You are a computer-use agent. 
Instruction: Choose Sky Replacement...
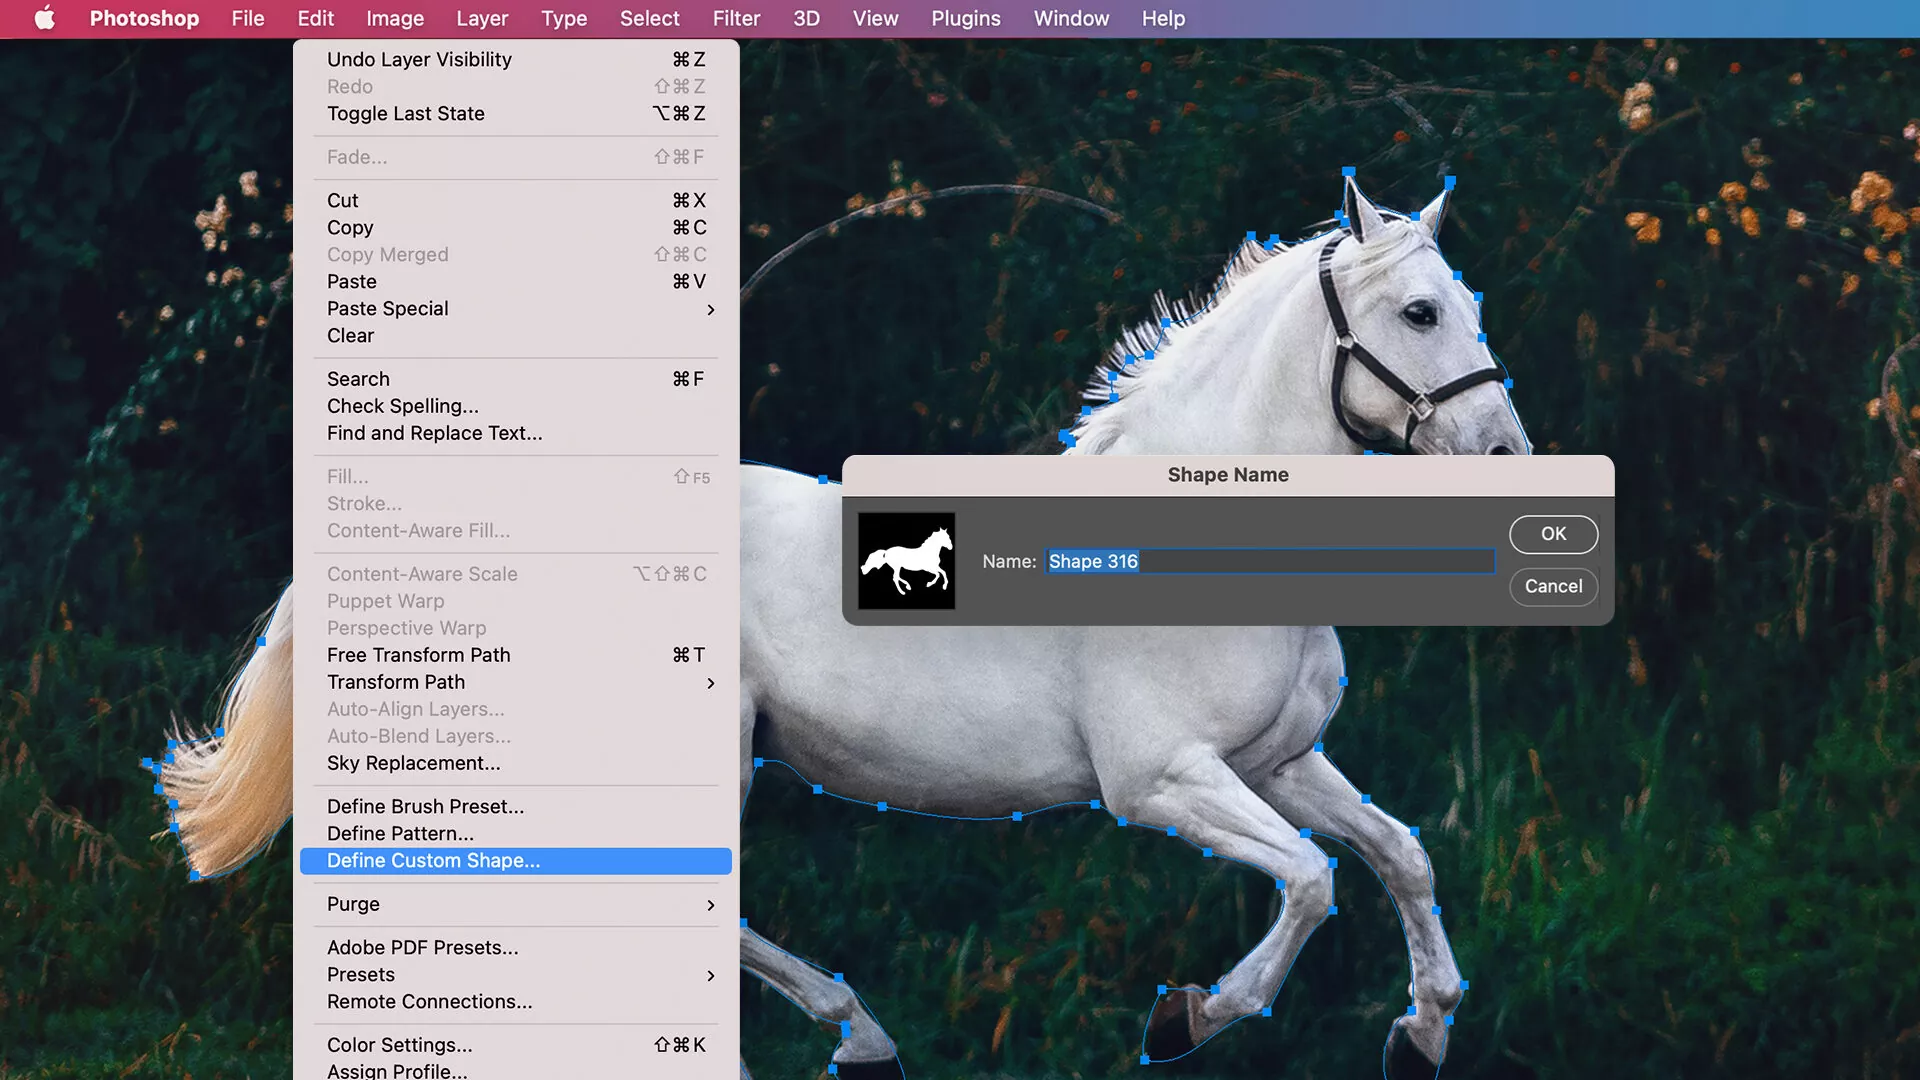516,763
